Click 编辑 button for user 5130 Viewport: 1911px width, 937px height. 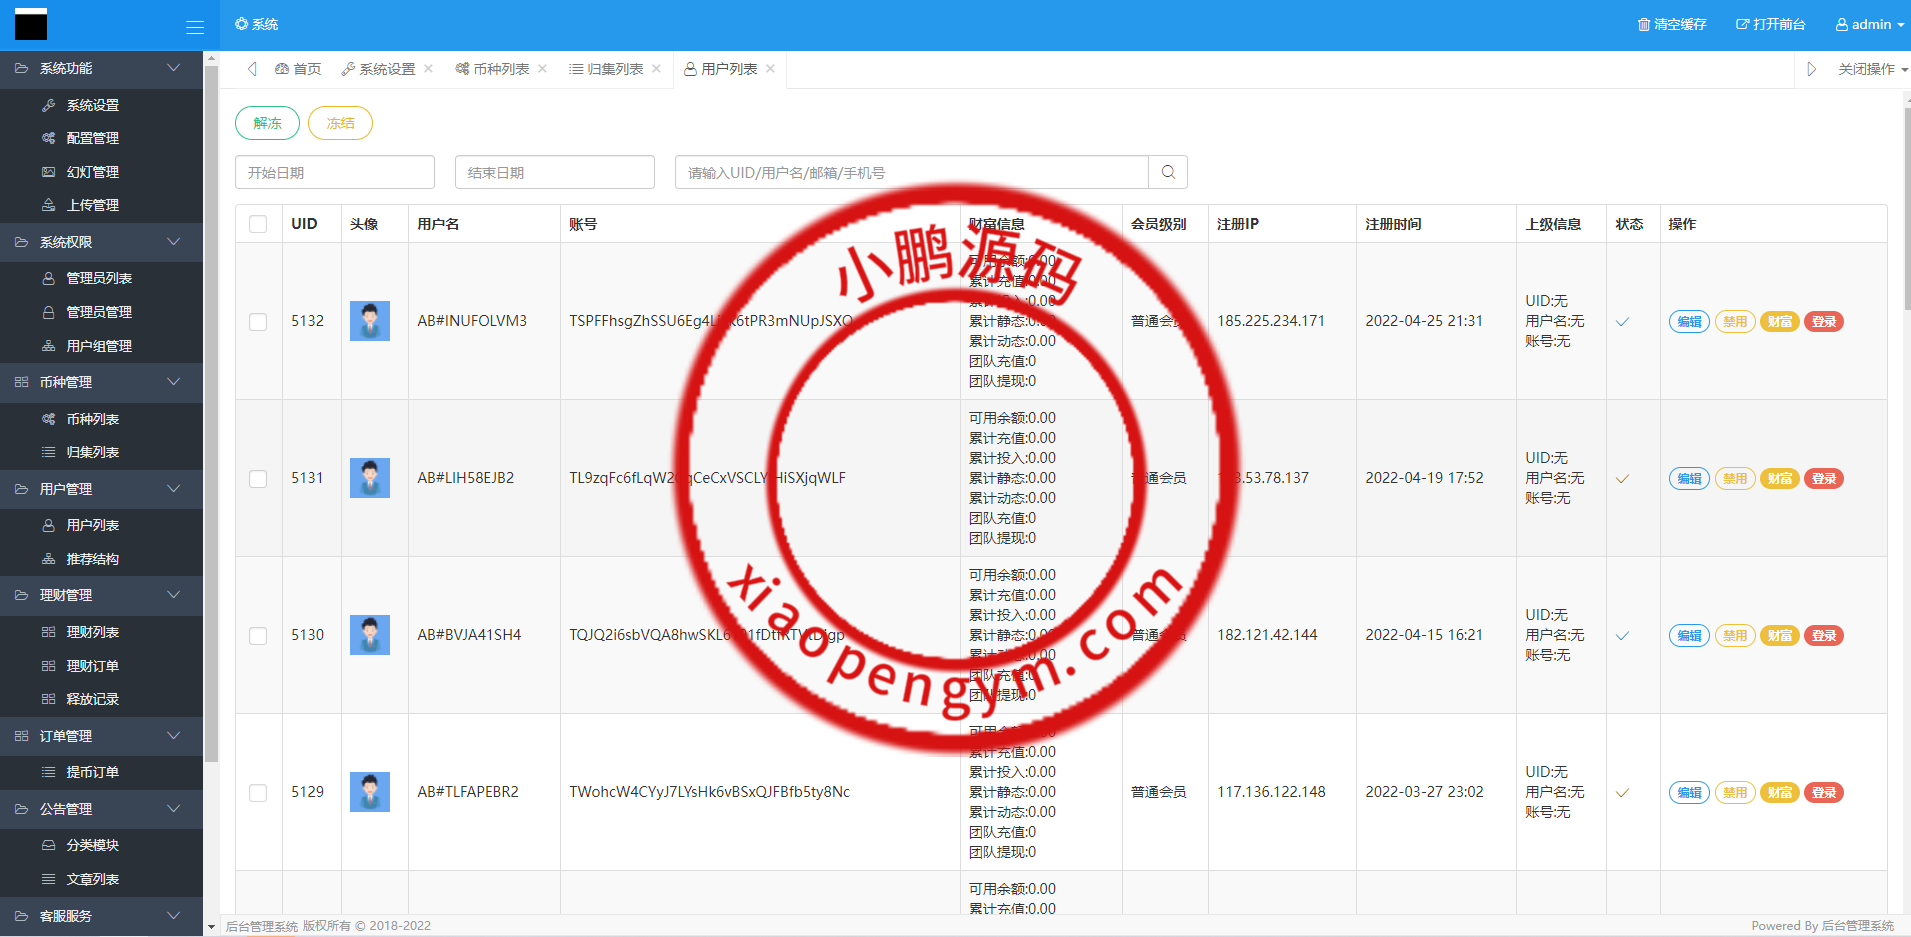(1689, 635)
